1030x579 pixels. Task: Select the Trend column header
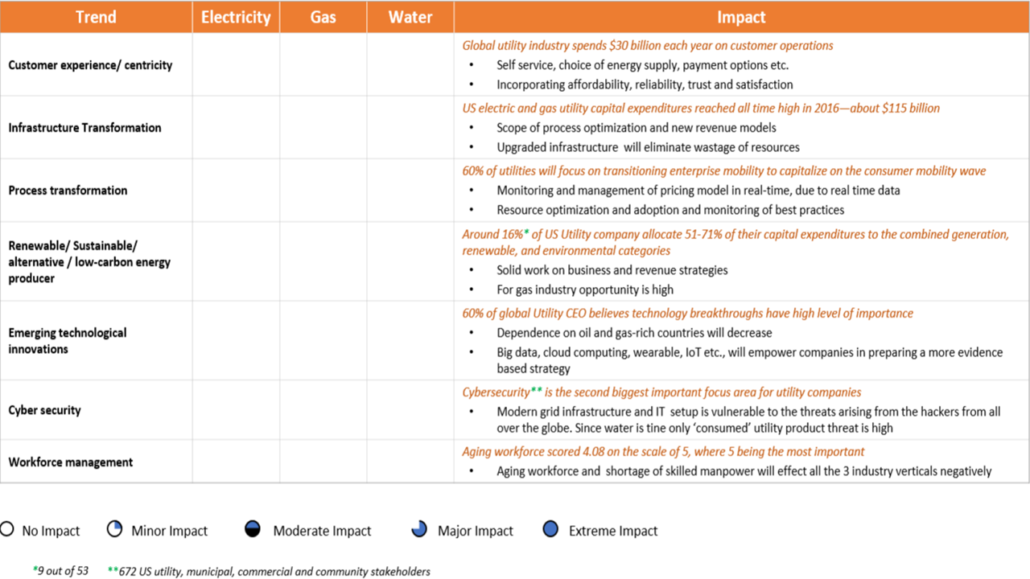point(96,17)
